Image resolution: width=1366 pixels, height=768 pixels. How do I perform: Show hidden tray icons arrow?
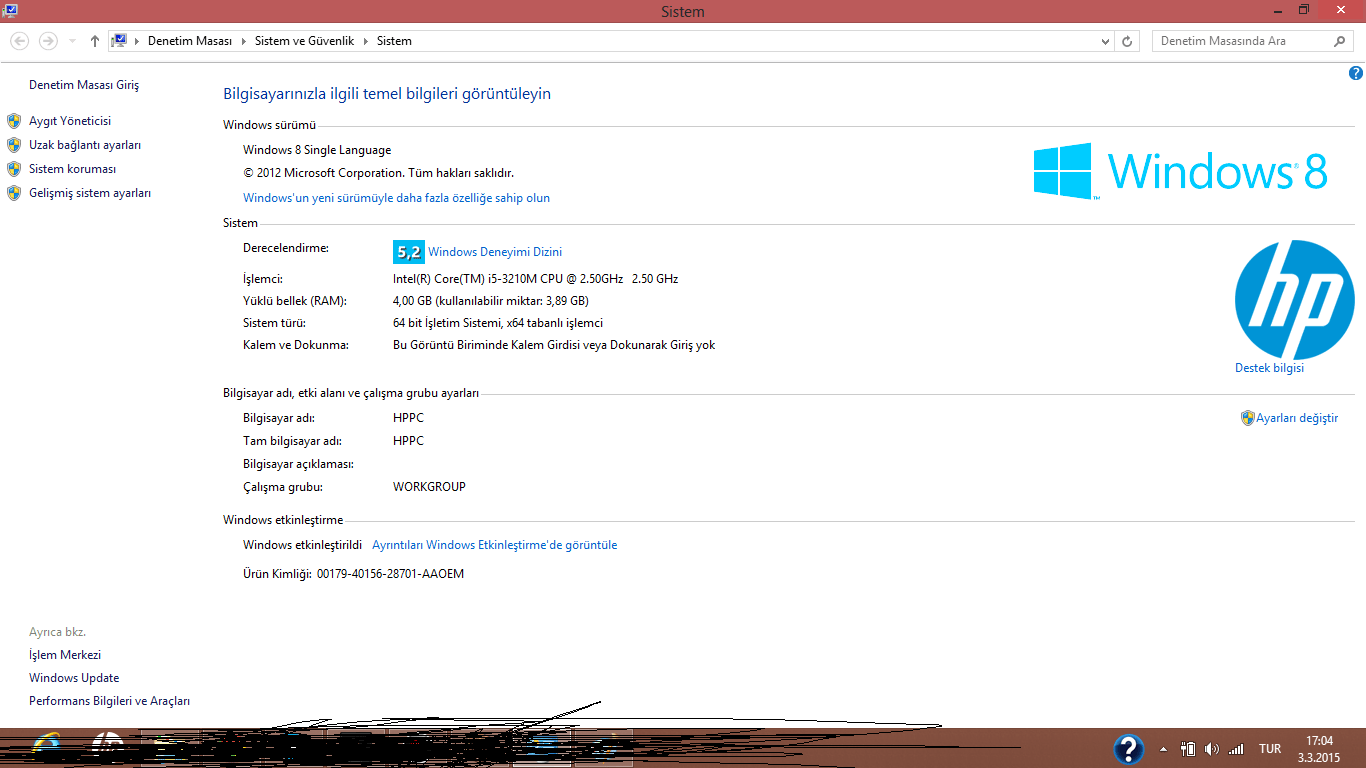point(1163,749)
